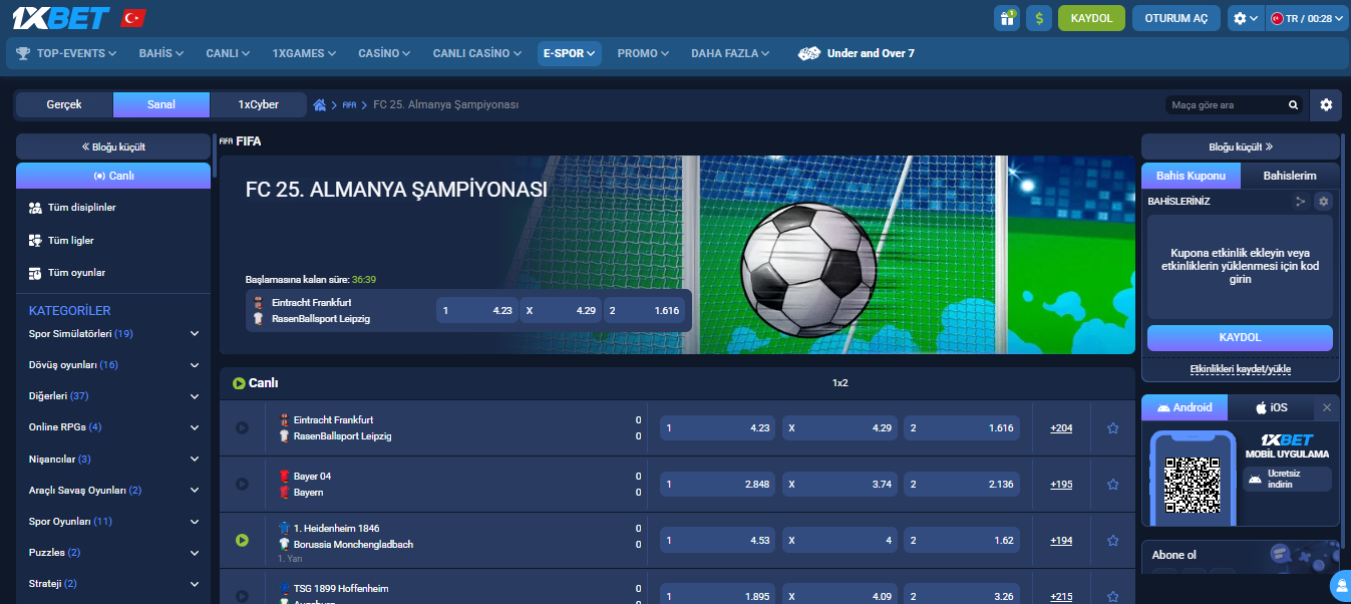Click the FIFA breadcrumb icon
The height and width of the screenshot is (604, 1351).
click(x=349, y=105)
